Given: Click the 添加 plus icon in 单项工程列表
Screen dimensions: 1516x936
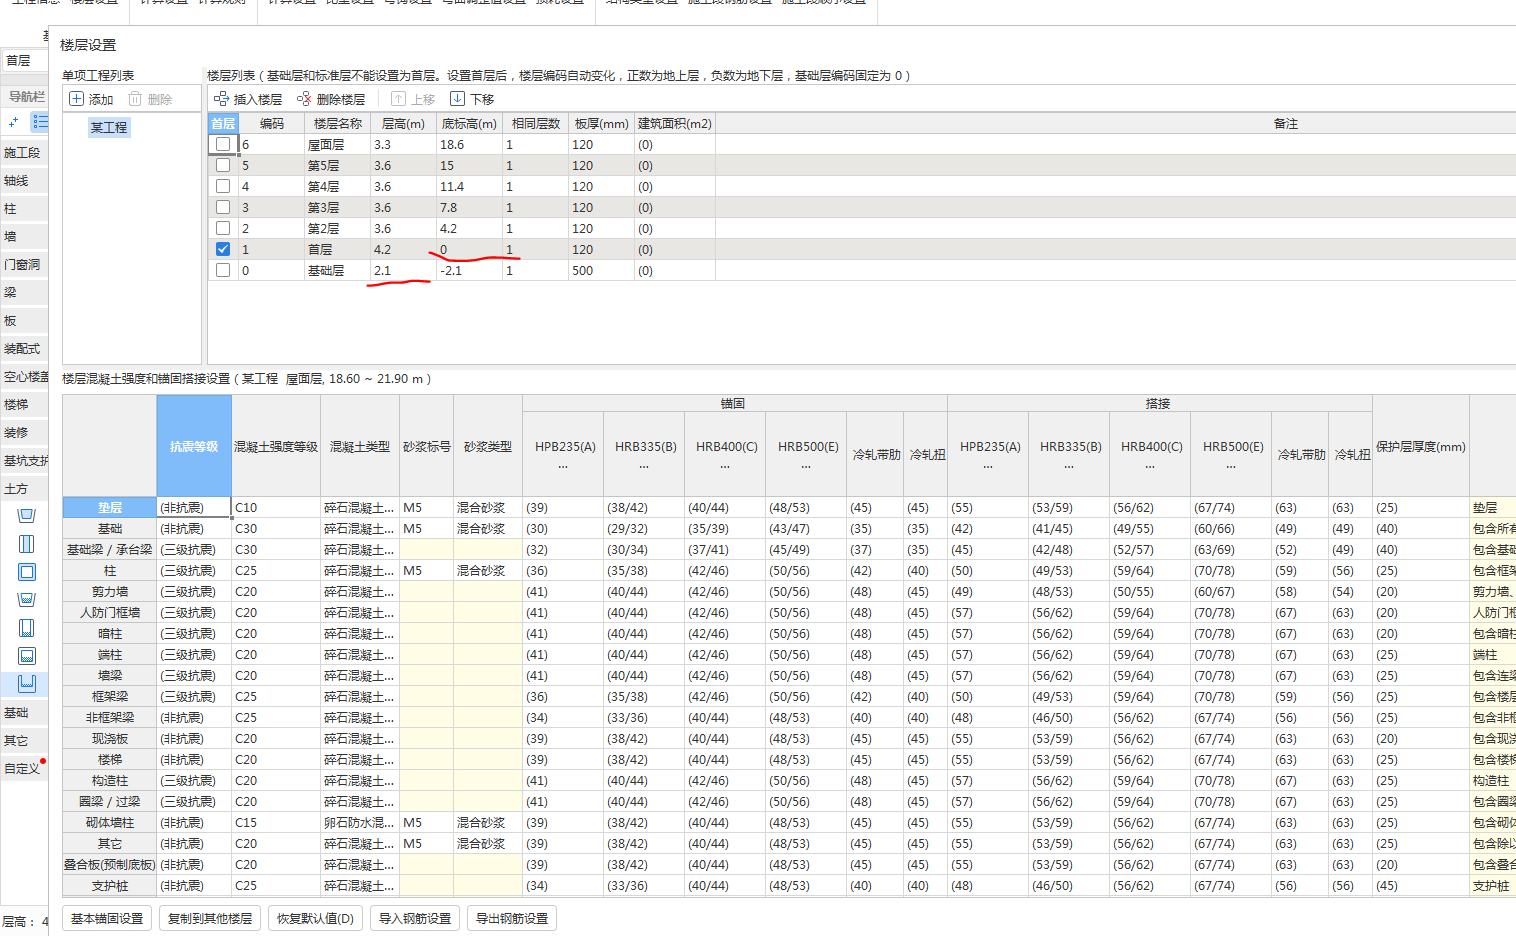Looking at the screenshot, I should tap(76, 99).
